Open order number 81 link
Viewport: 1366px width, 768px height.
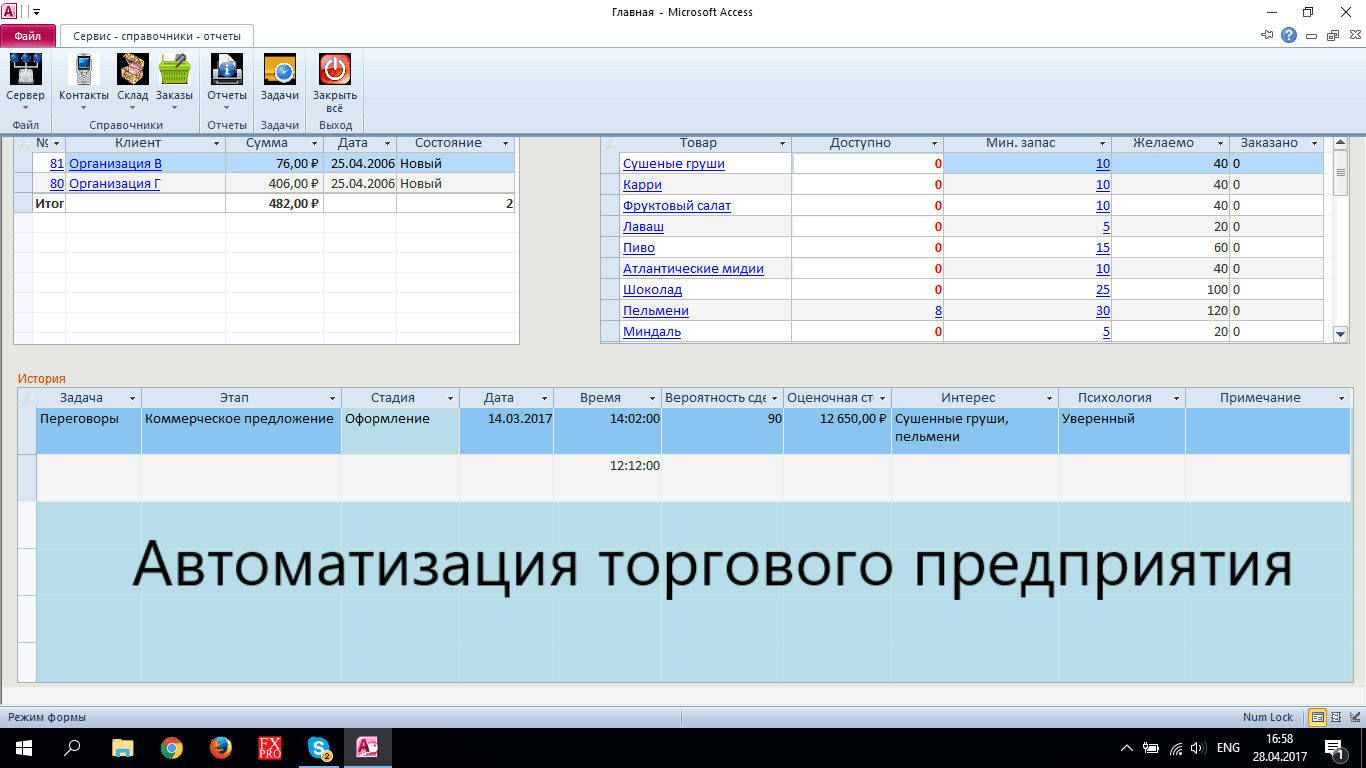pyautogui.click(x=57, y=163)
